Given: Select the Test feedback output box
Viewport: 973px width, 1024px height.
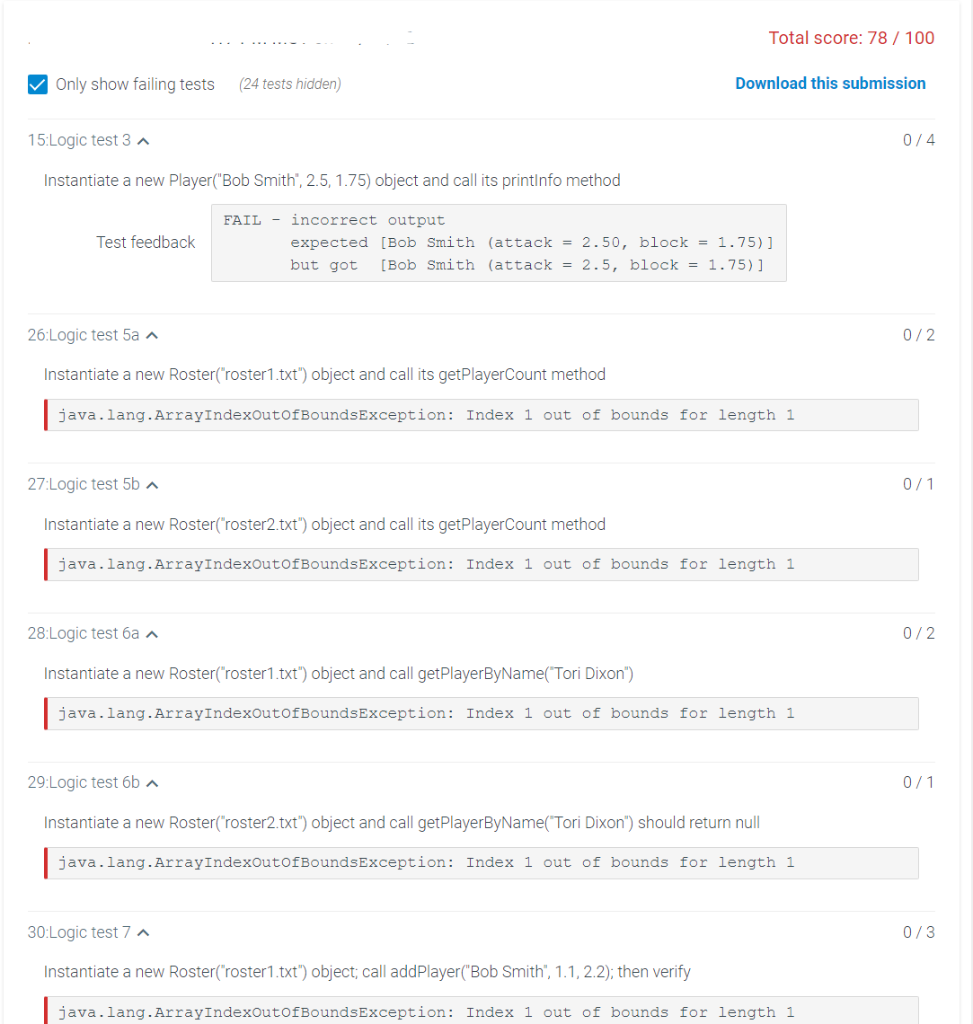Looking at the screenshot, I should (x=498, y=242).
